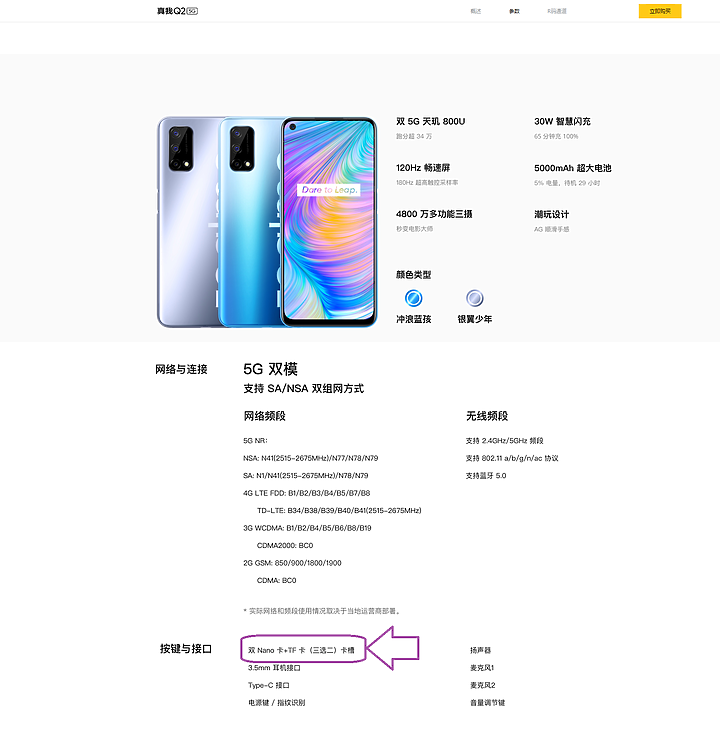Open the 概述 overview tab
Viewport: 720px width, 730px height.
[x=476, y=11]
